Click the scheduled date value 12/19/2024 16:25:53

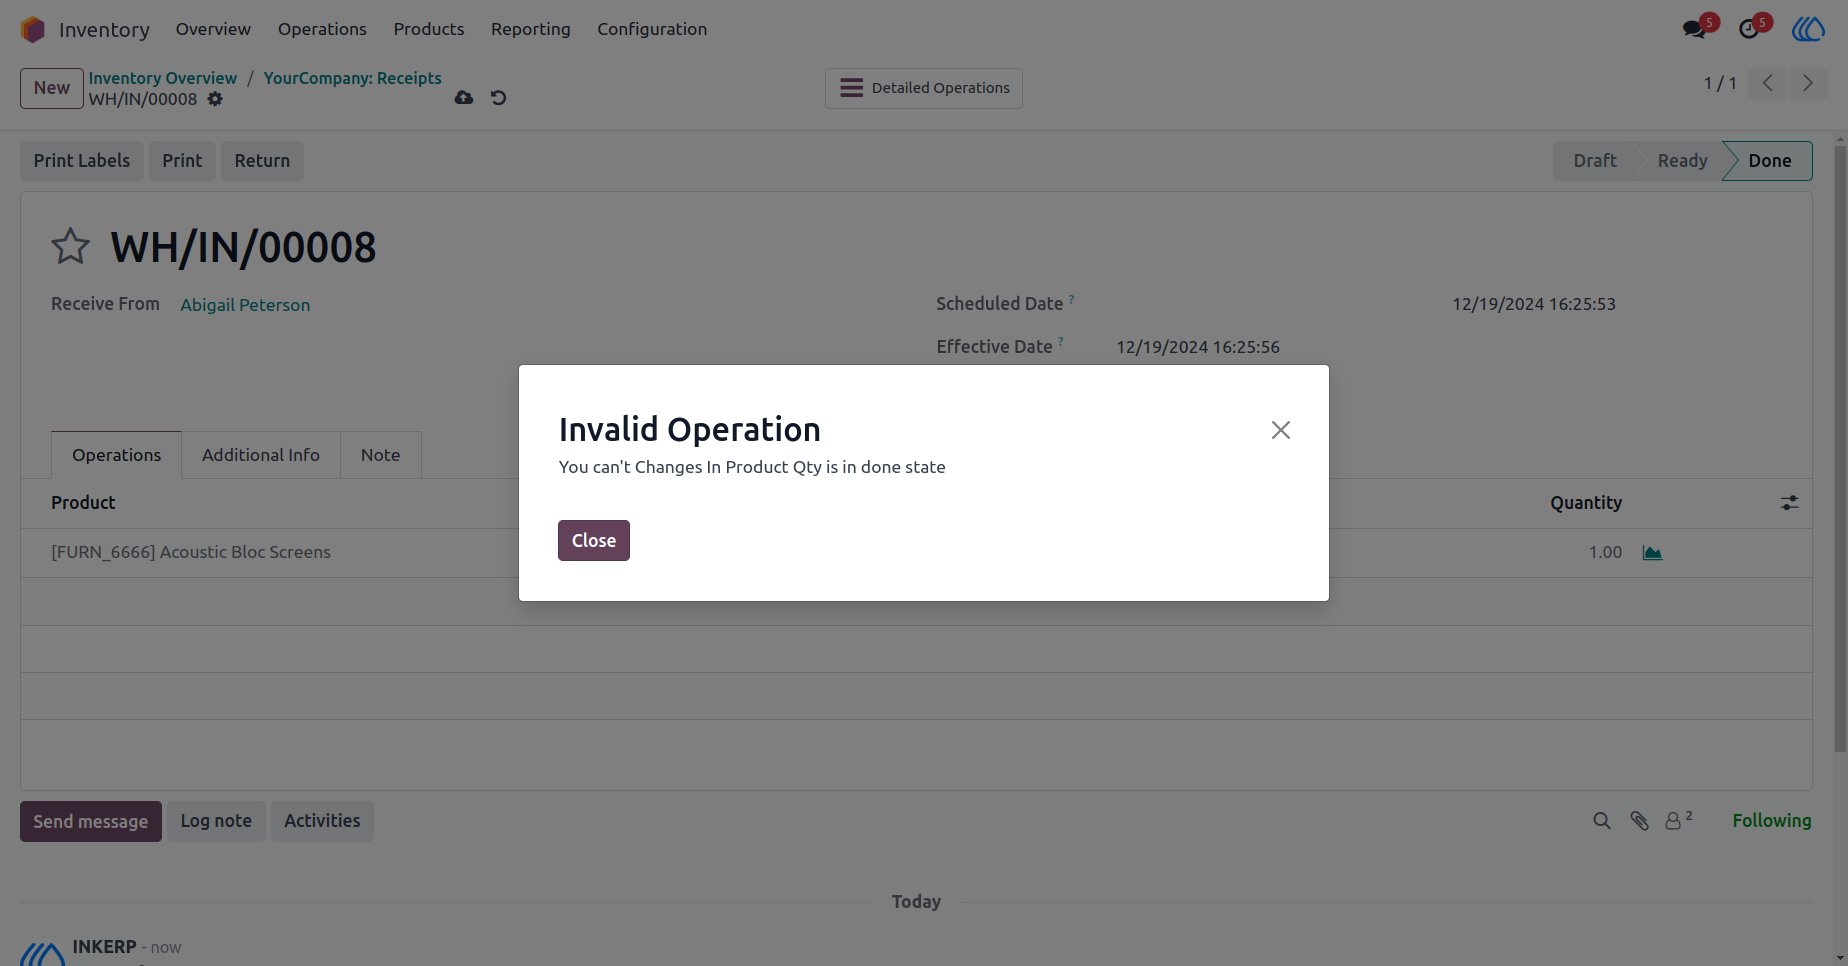point(1534,304)
